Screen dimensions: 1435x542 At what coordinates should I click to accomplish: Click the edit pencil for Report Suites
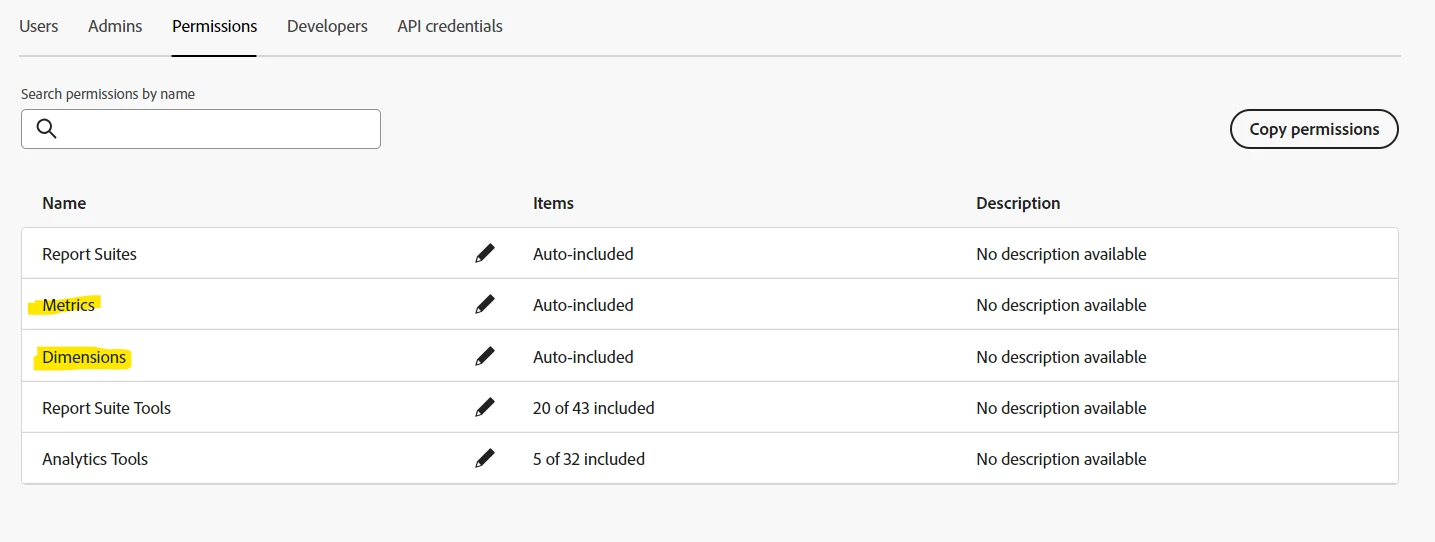coord(485,254)
